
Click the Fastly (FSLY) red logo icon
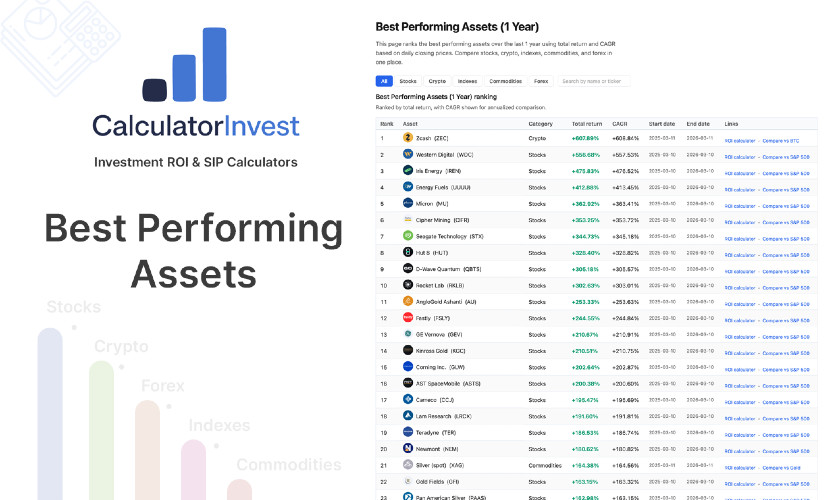tap(408, 318)
